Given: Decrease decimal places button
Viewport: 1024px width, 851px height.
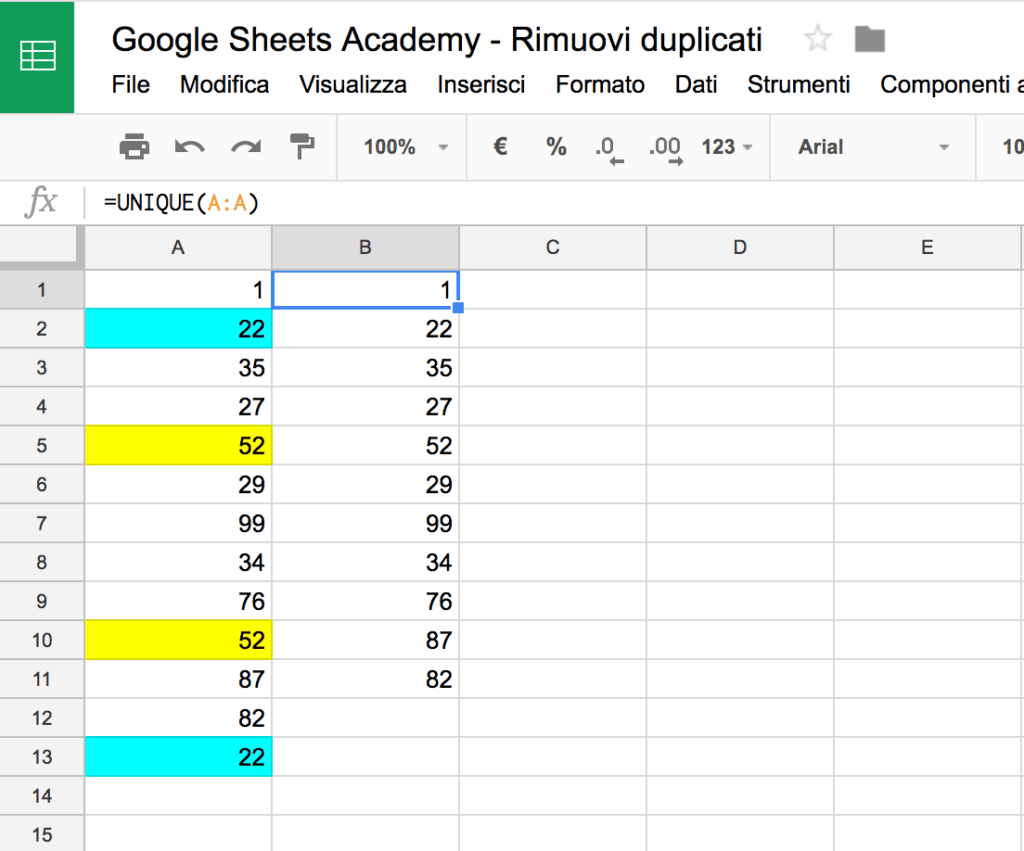Looking at the screenshot, I should pos(609,149).
